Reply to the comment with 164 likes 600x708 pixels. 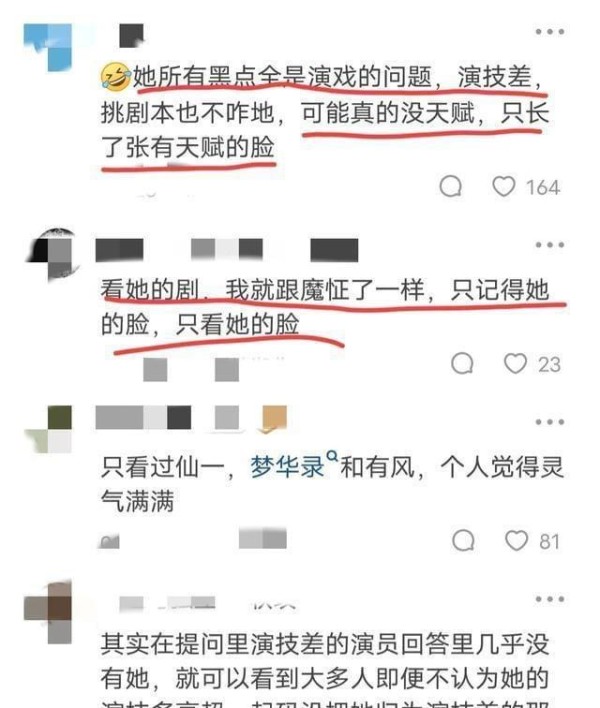(451, 186)
